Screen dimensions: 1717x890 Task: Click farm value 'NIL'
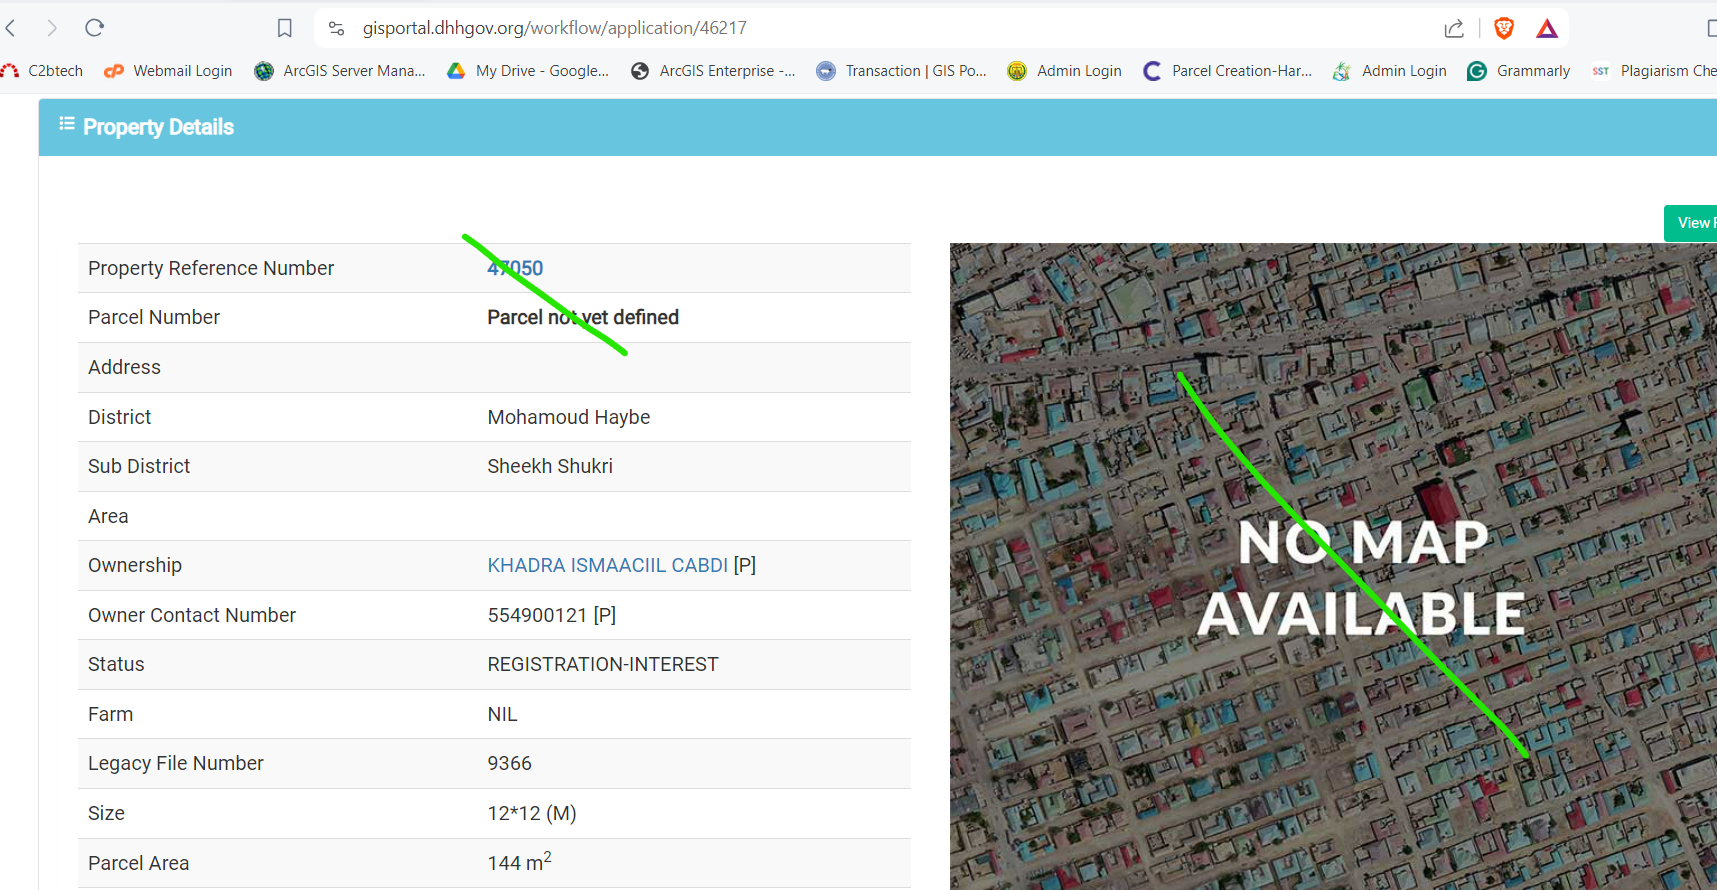click(x=502, y=714)
